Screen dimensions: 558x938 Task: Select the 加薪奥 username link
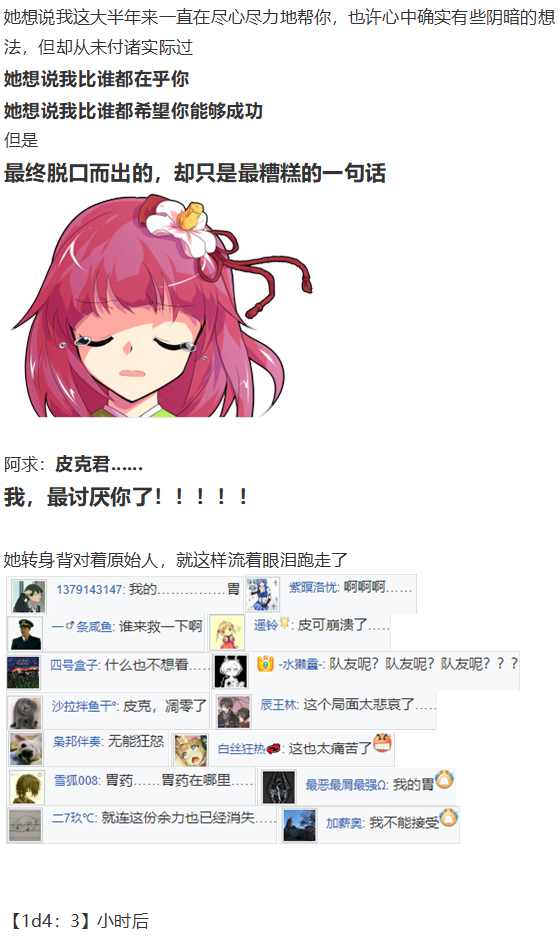tap(344, 823)
